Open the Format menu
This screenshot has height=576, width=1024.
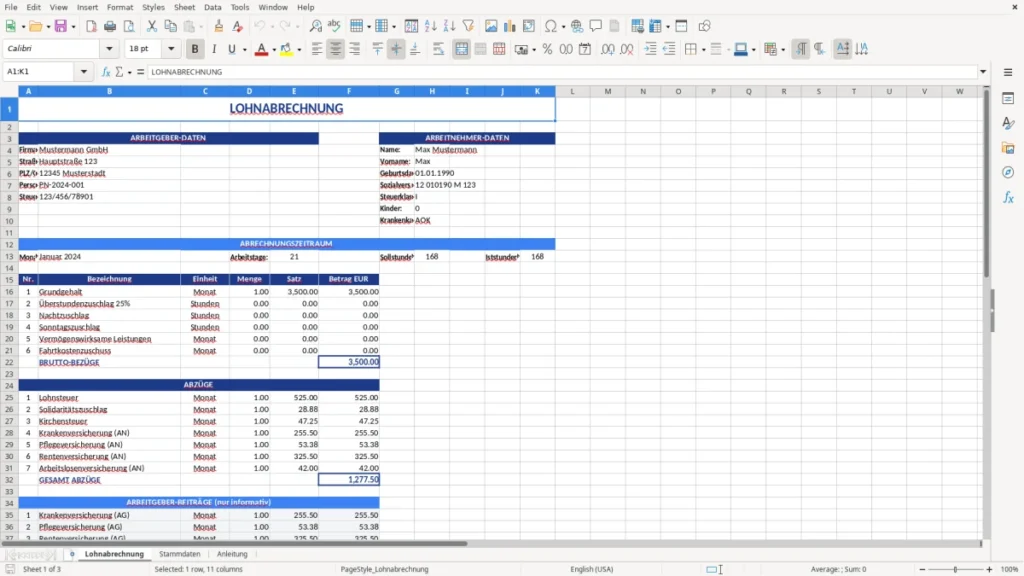coord(120,7)
